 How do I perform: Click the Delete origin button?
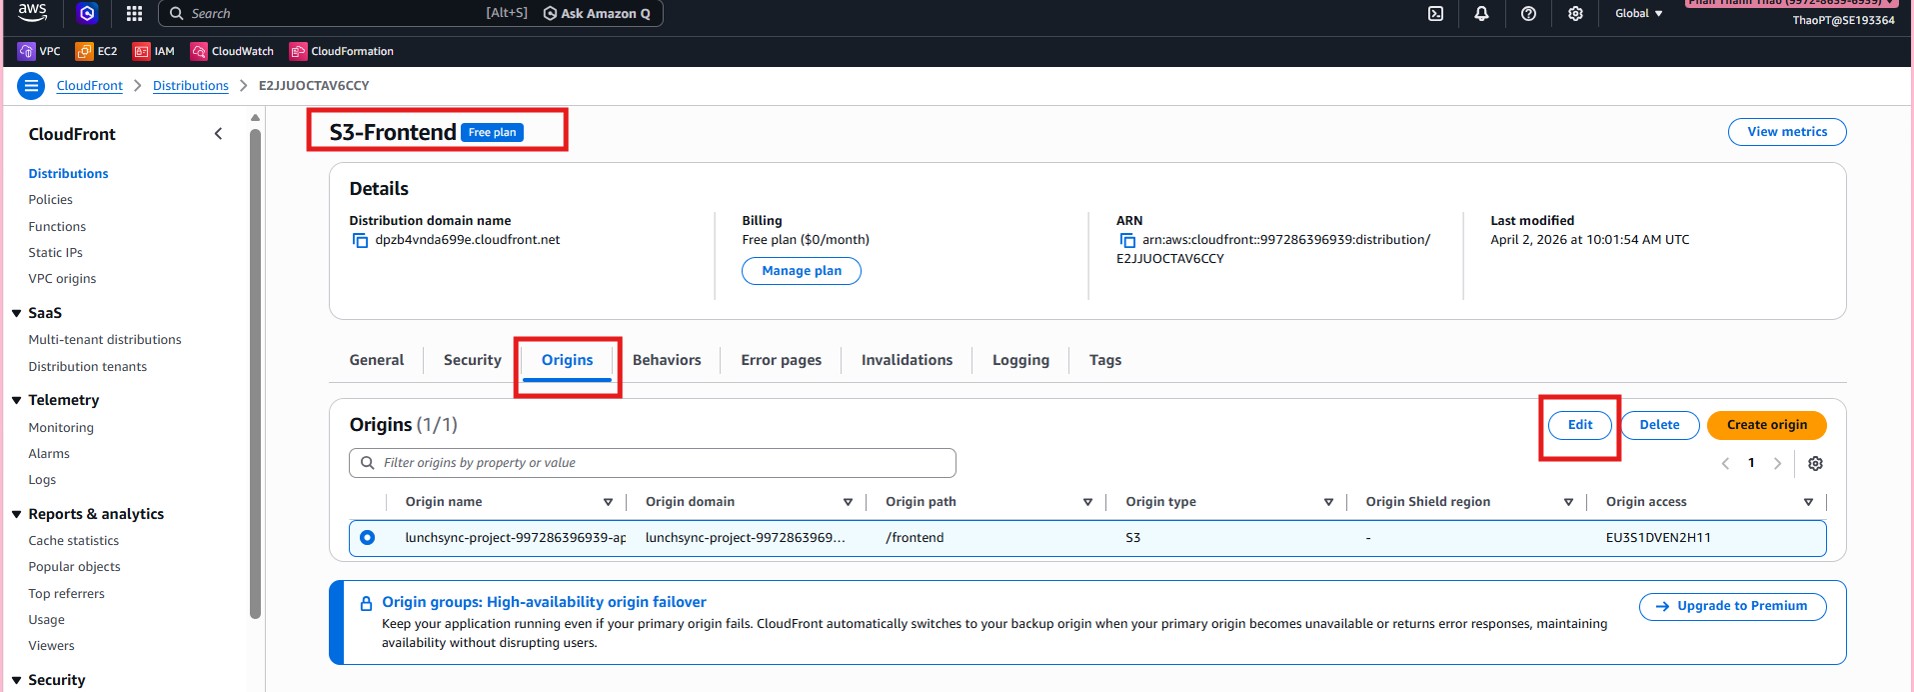click(1660, 425)
